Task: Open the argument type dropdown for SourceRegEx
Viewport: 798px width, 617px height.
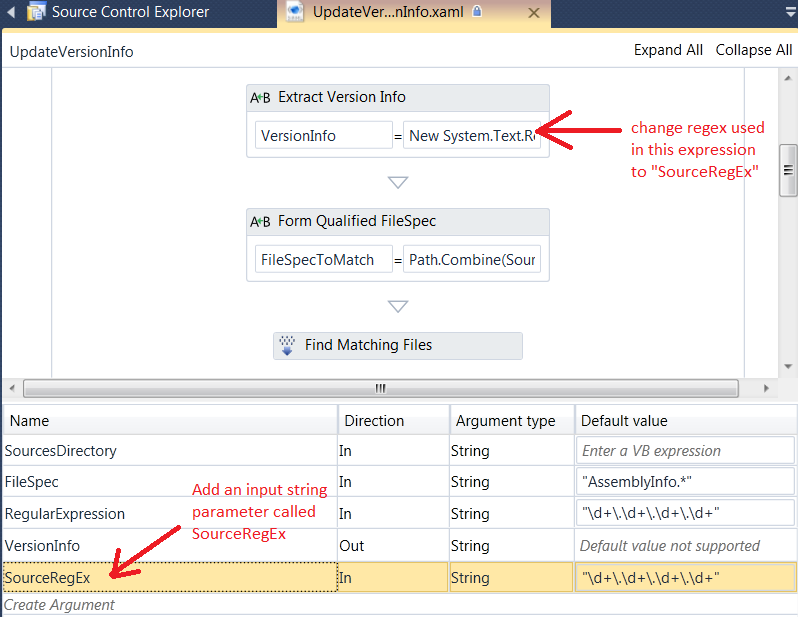Action: coord(512,577)
